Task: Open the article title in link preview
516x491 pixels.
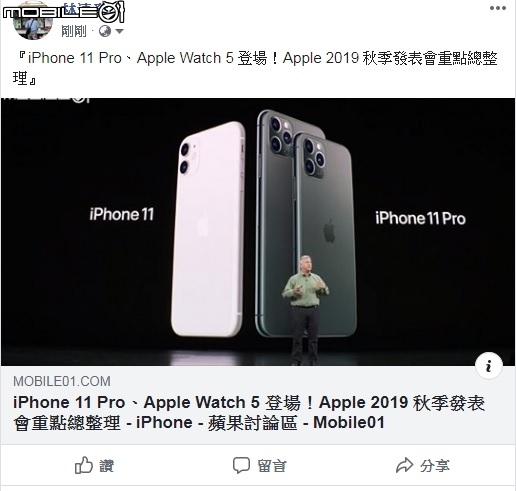Action: pos(249,412)
